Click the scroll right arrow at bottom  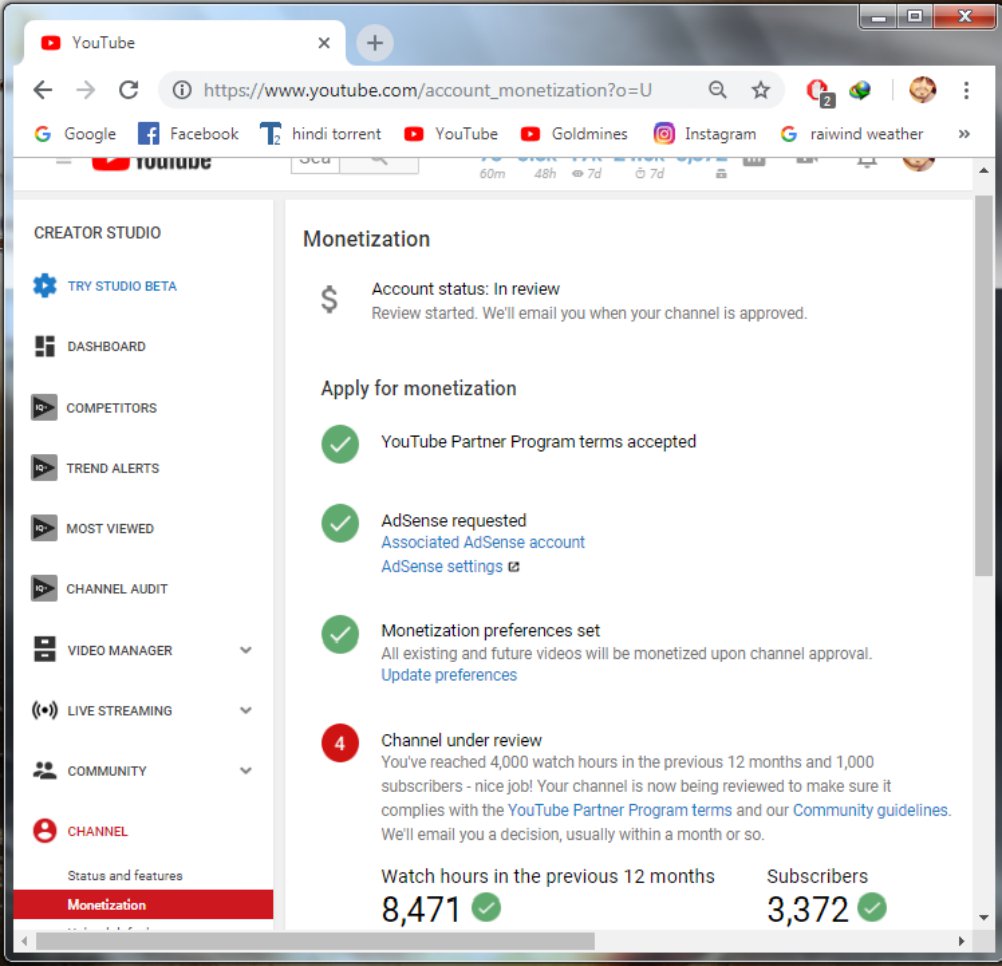pos(961,941)
